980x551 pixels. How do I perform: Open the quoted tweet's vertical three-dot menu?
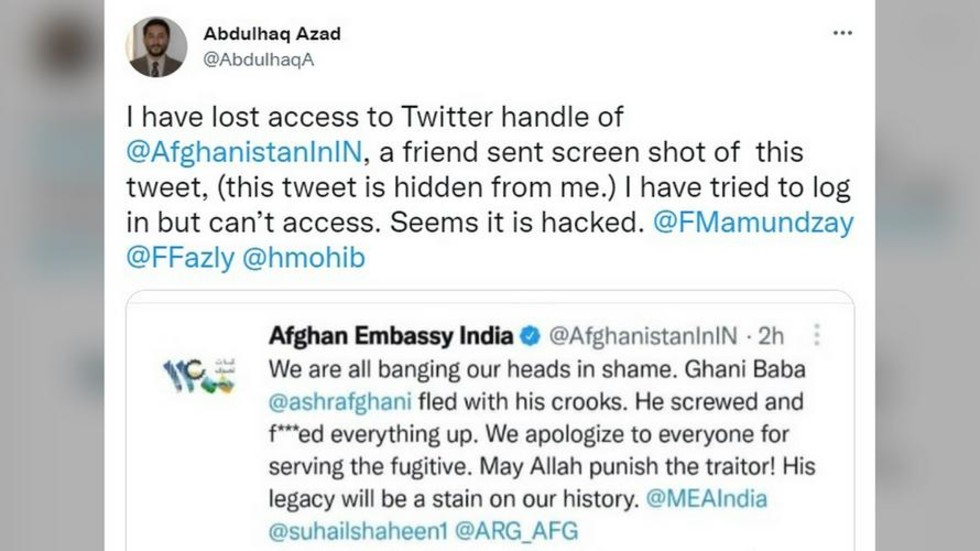point(817,334)
